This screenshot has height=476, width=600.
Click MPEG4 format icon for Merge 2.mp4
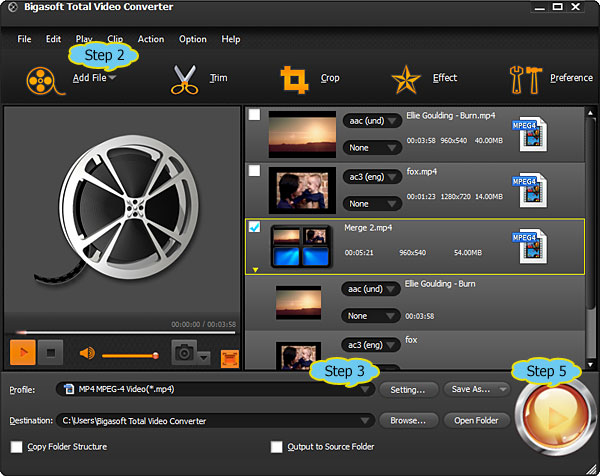click(530, 246)
